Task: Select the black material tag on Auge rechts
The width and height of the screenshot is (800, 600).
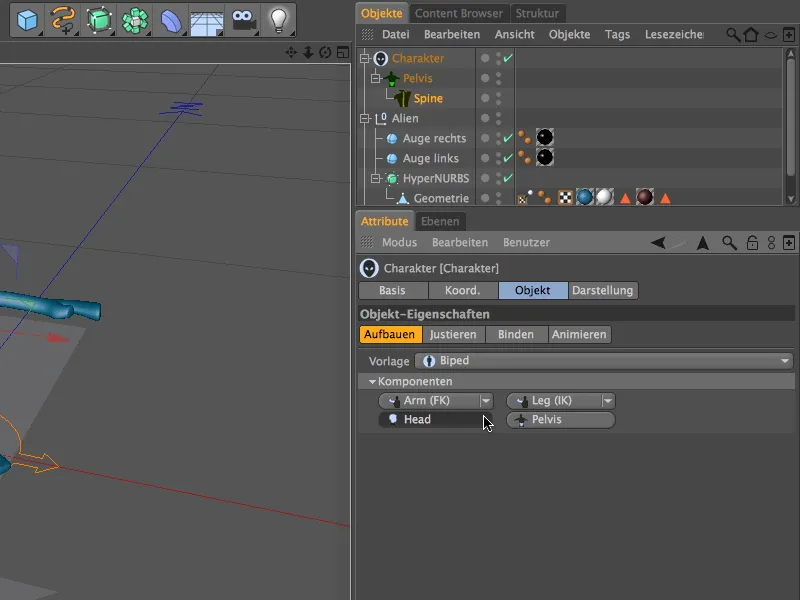Action: click(544, 138)
